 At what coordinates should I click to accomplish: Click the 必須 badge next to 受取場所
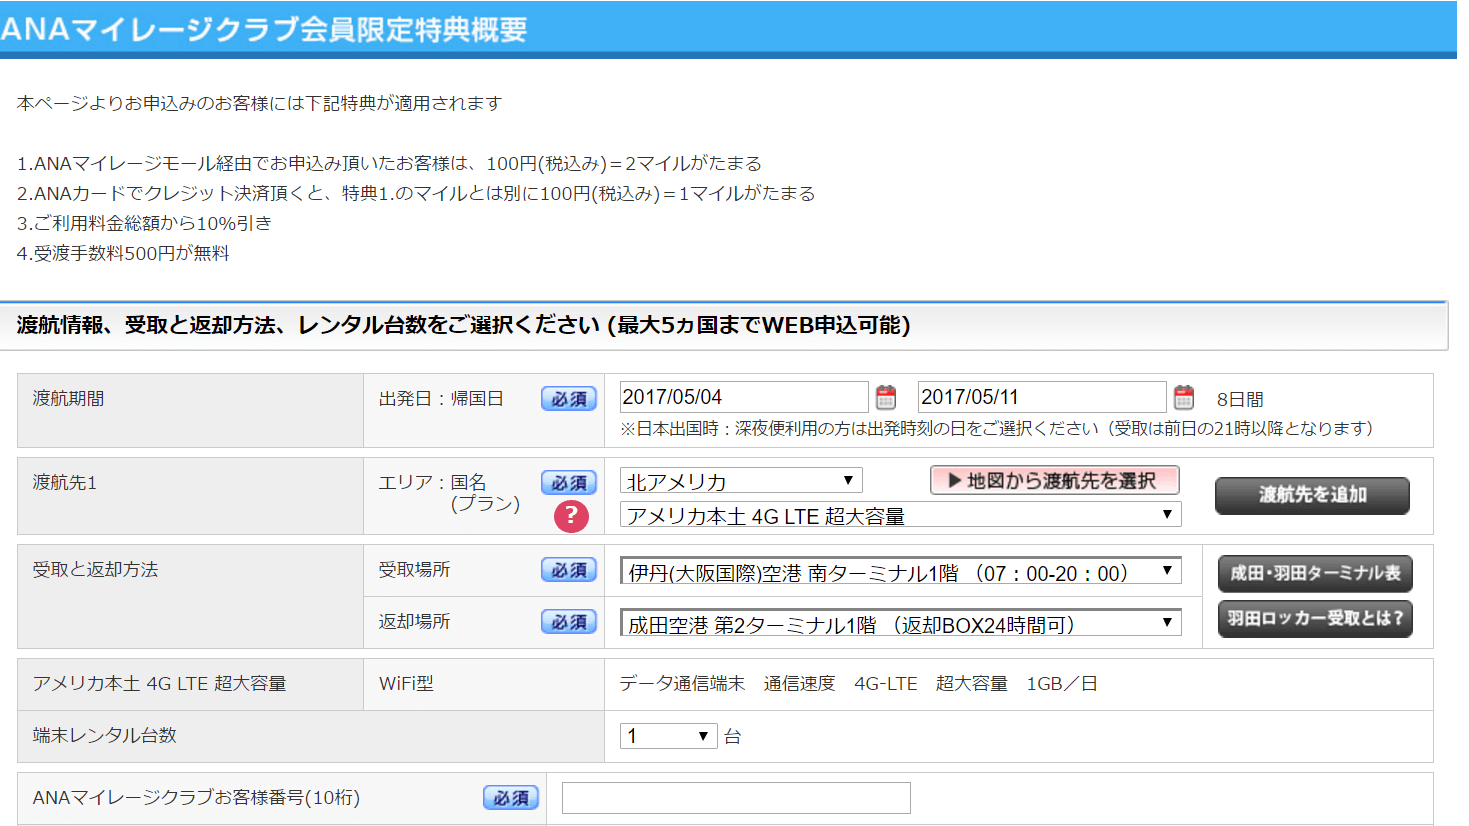[x=569, y=570]
